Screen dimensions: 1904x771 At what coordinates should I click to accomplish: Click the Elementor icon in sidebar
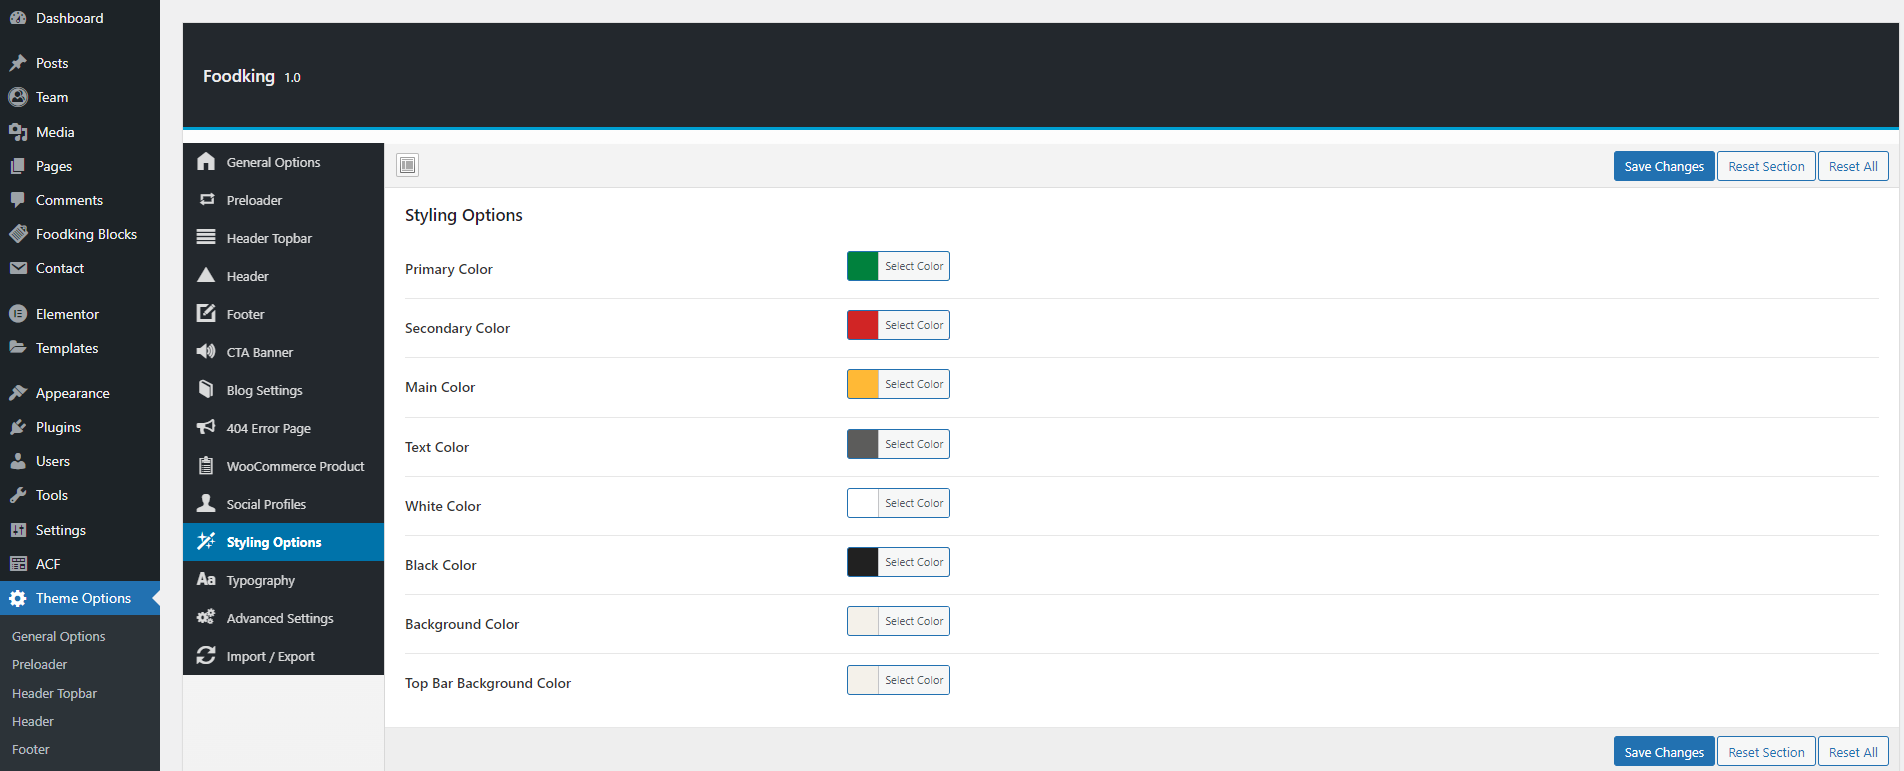(x=18, y=314)
